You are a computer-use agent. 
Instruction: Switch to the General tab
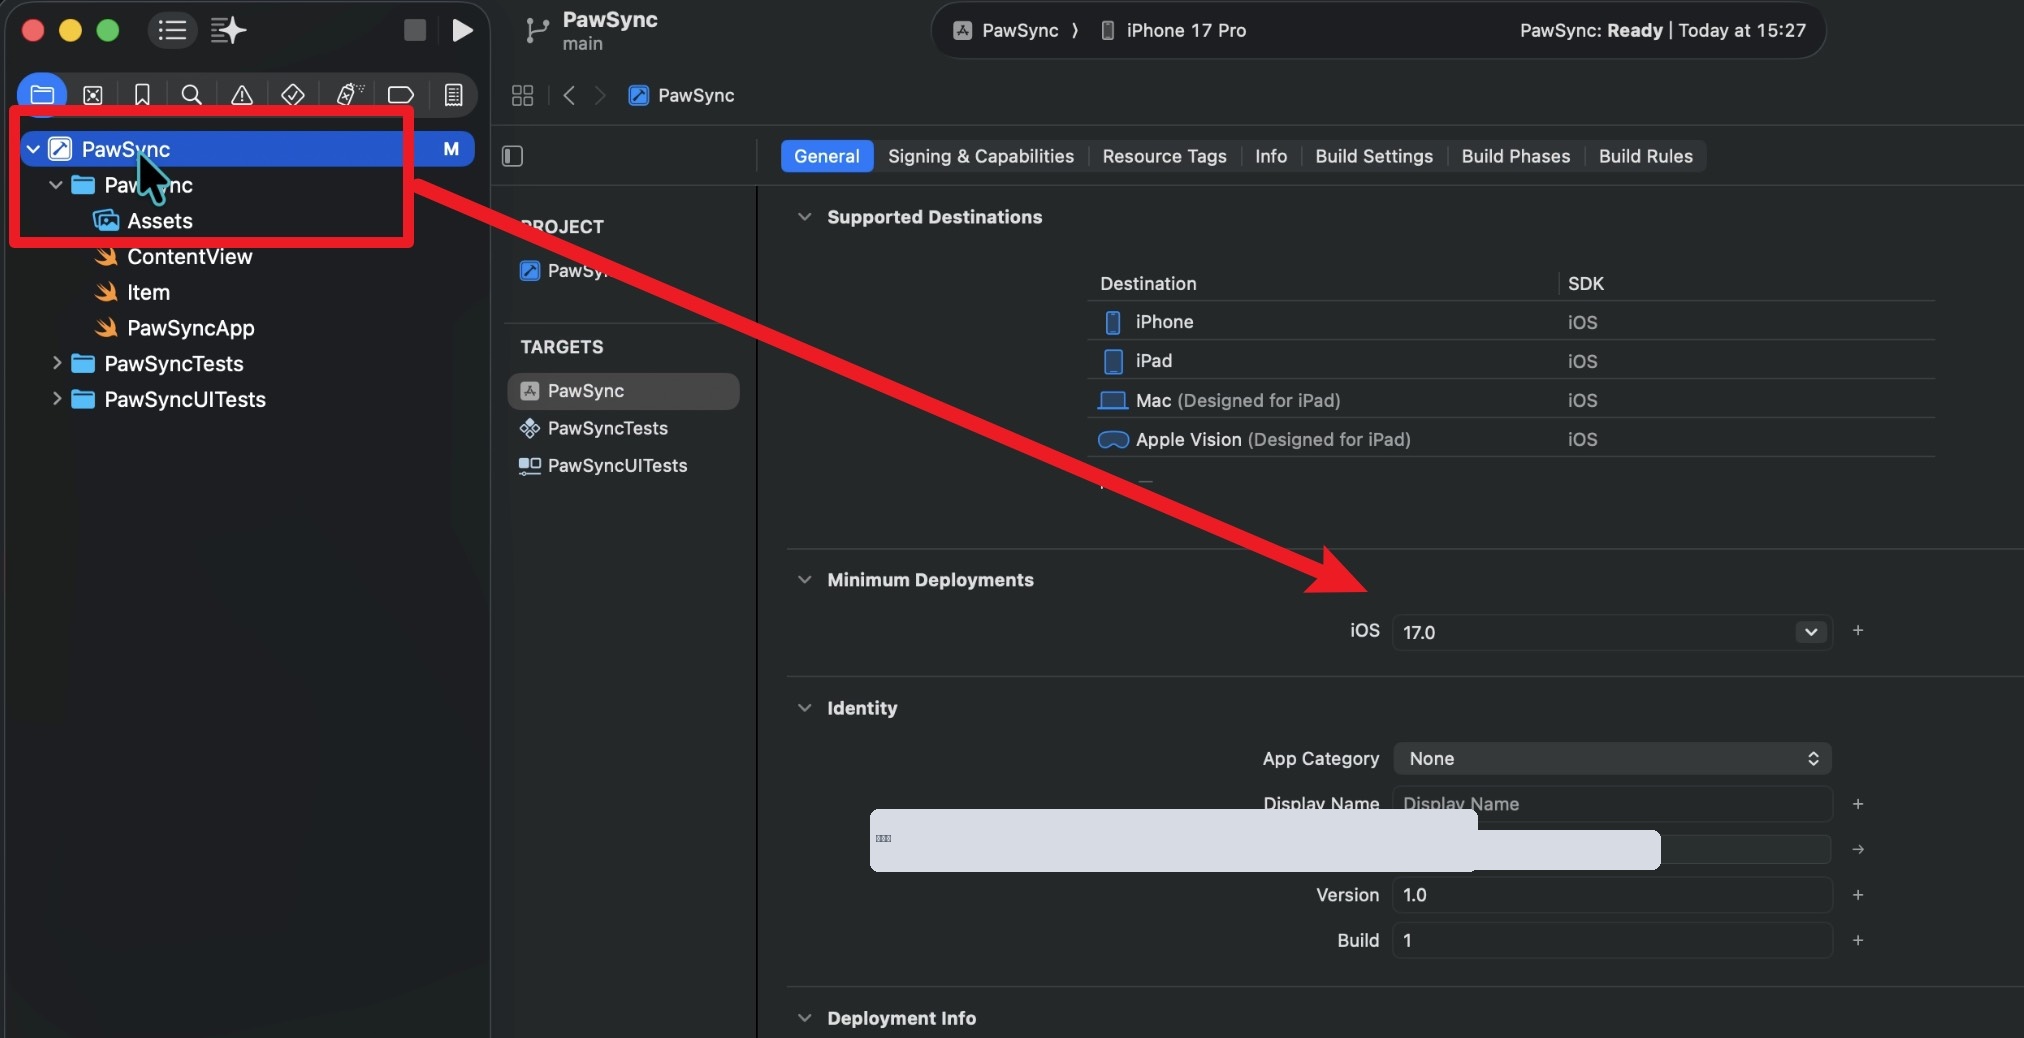pyautogui.click(x=826, y=156)
